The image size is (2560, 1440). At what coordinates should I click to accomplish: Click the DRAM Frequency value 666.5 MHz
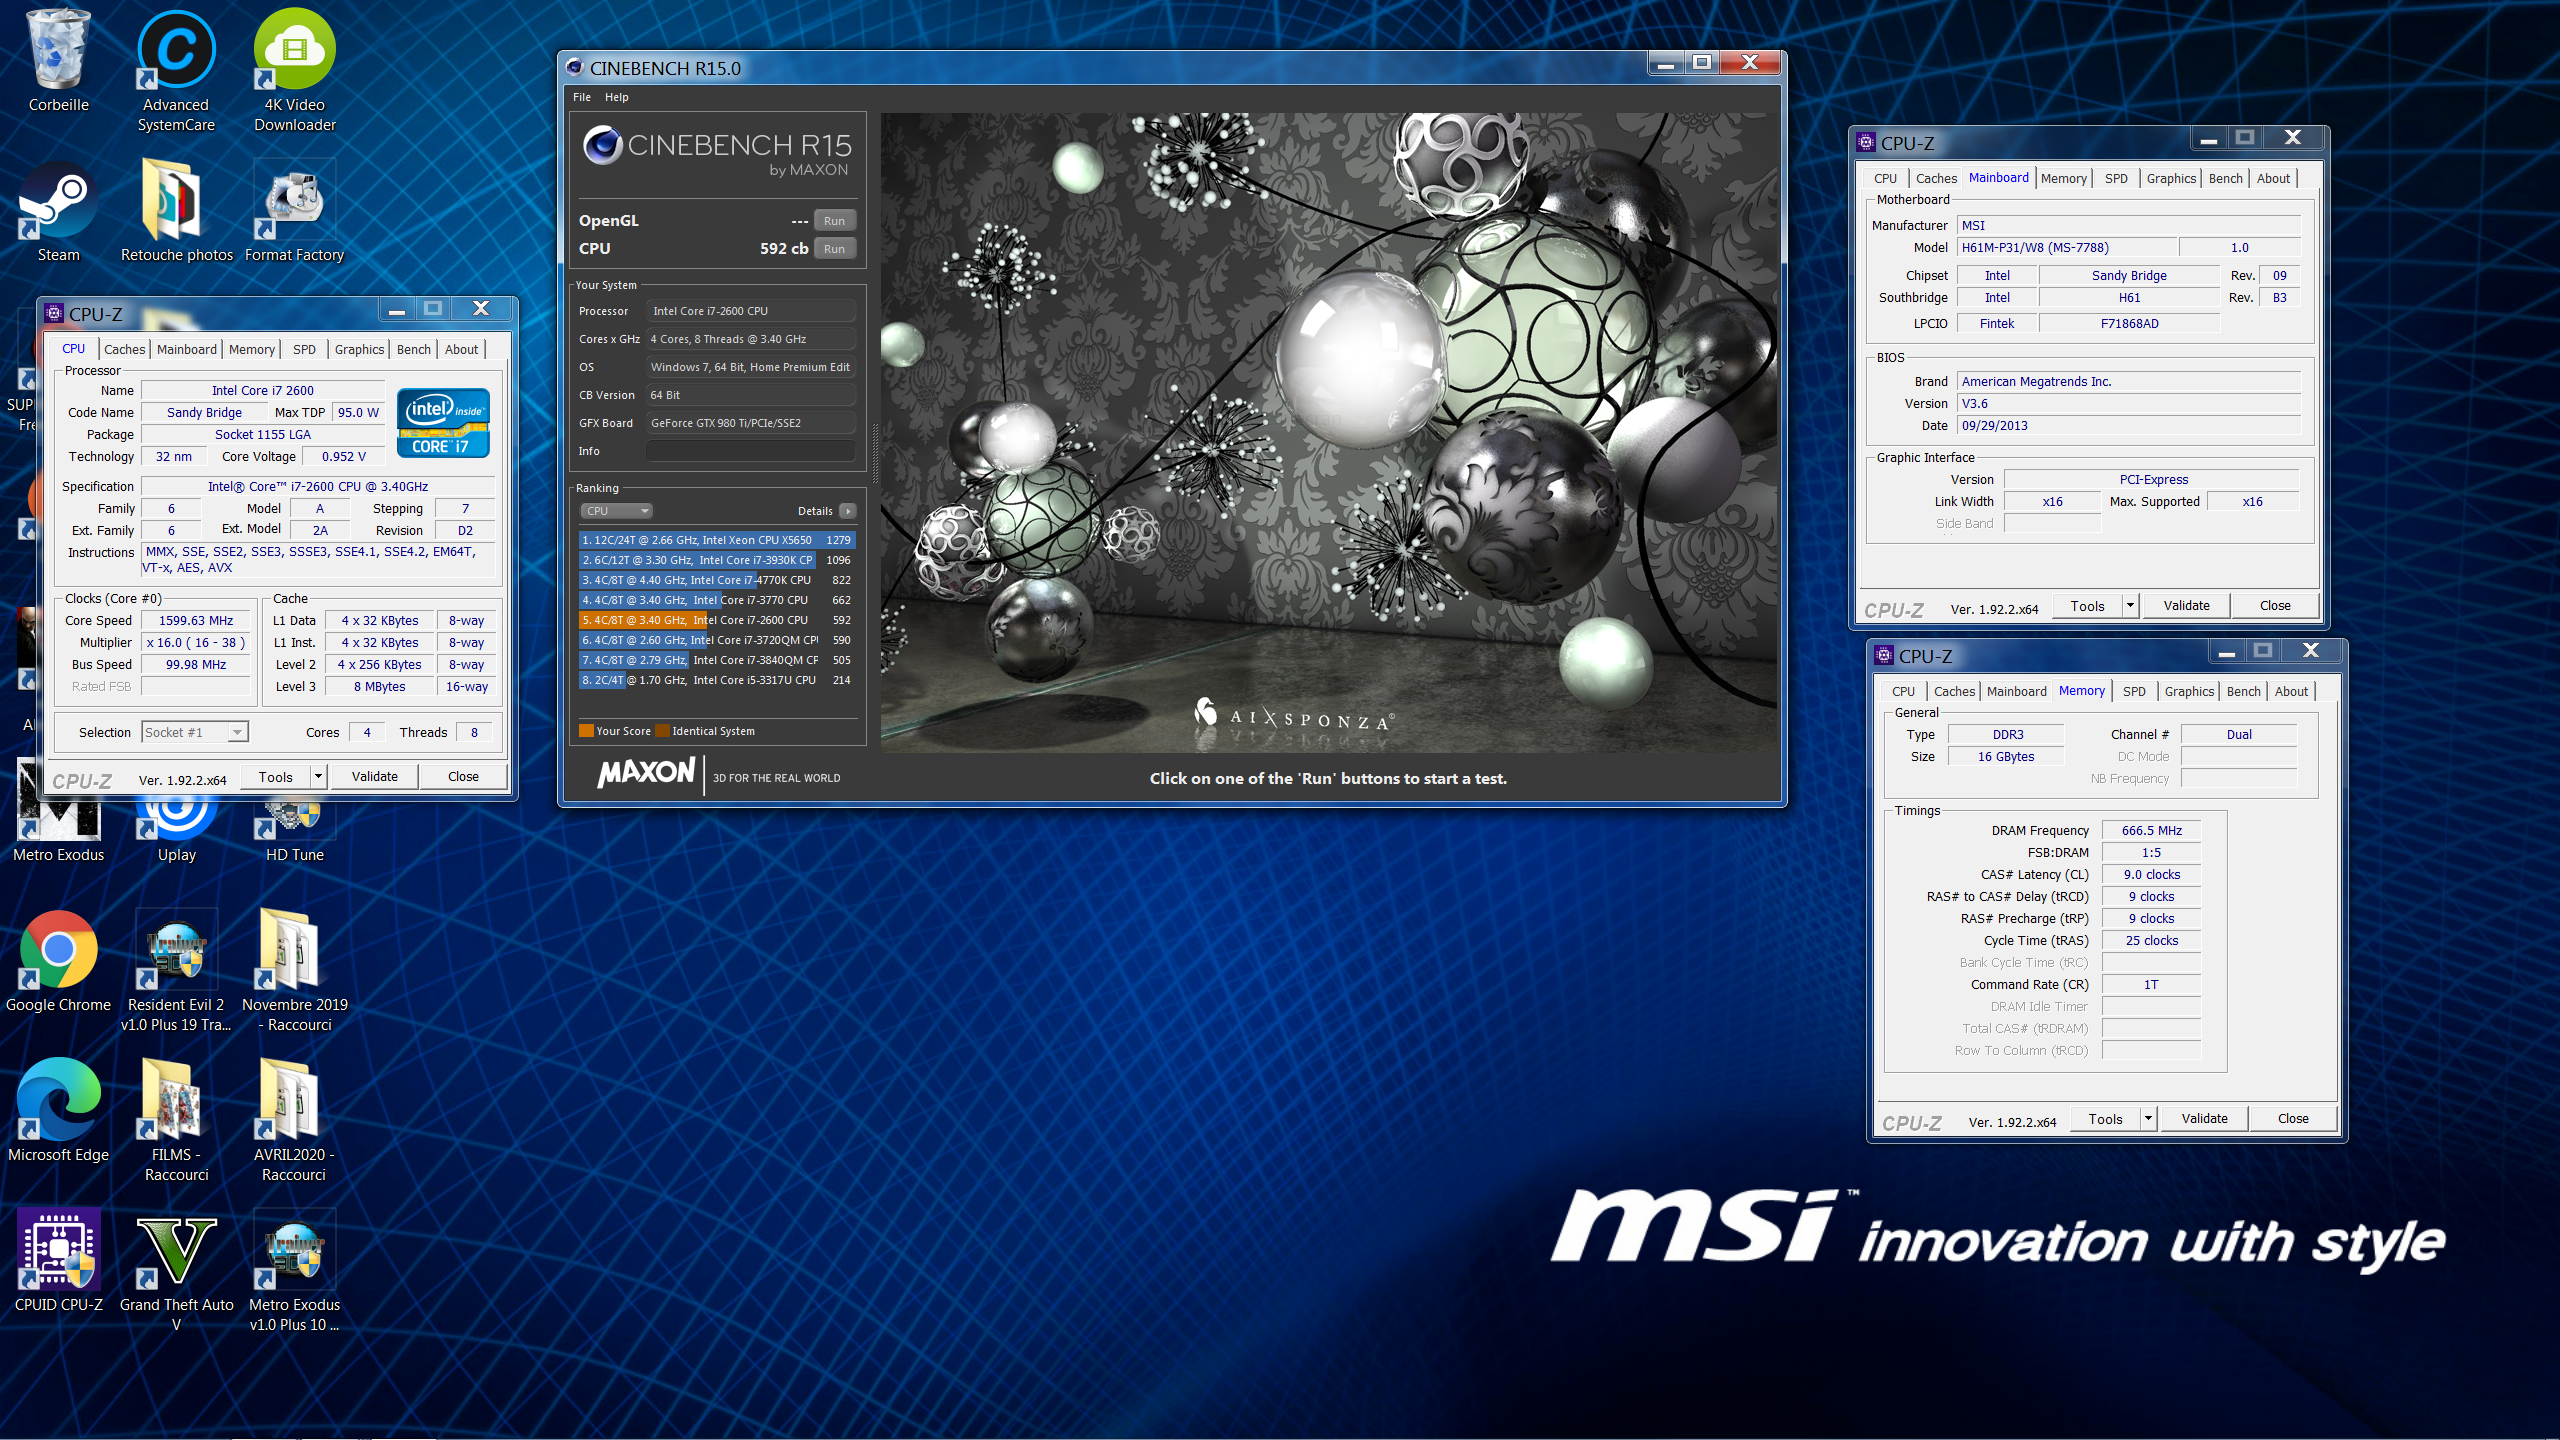point(2151,830)
